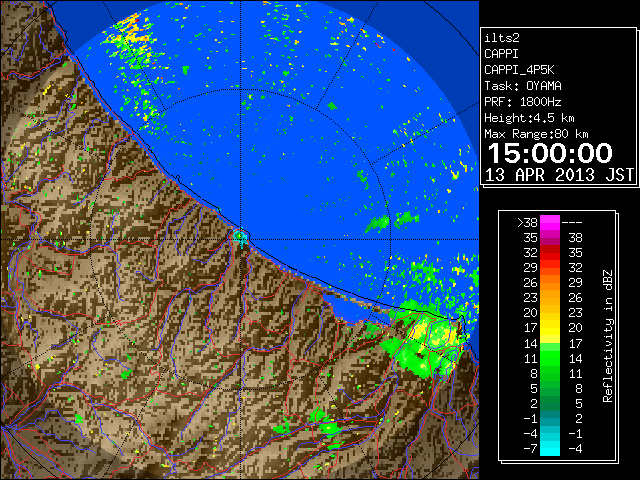Click the "13 APR 2013 JST" date

559,175
